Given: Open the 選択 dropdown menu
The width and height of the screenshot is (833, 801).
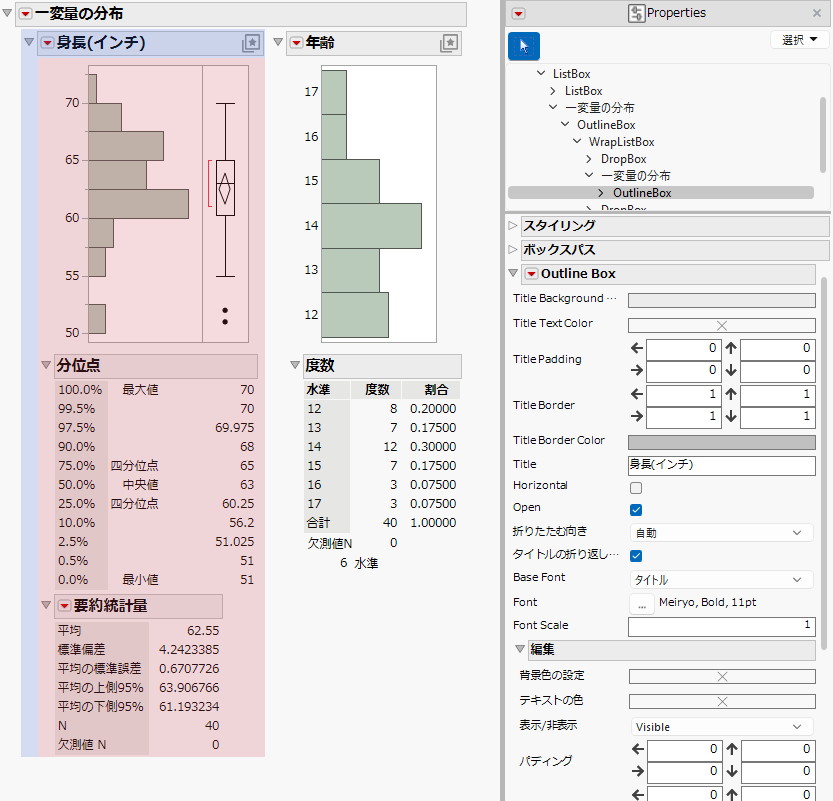Looking at the screenshot, I should 800,40.
